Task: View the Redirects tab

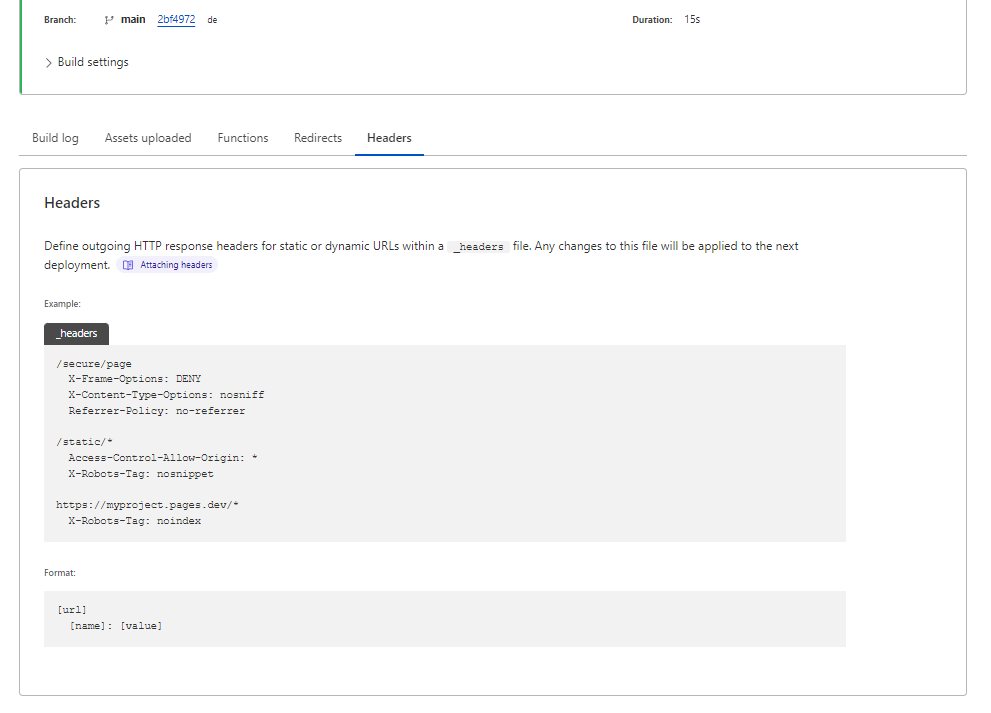Action: pyautogui.click(x=317, y=137)
